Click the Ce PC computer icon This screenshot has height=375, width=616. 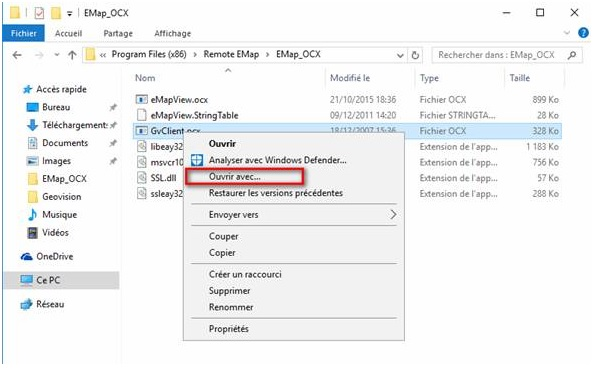click(x=26, y=280)
